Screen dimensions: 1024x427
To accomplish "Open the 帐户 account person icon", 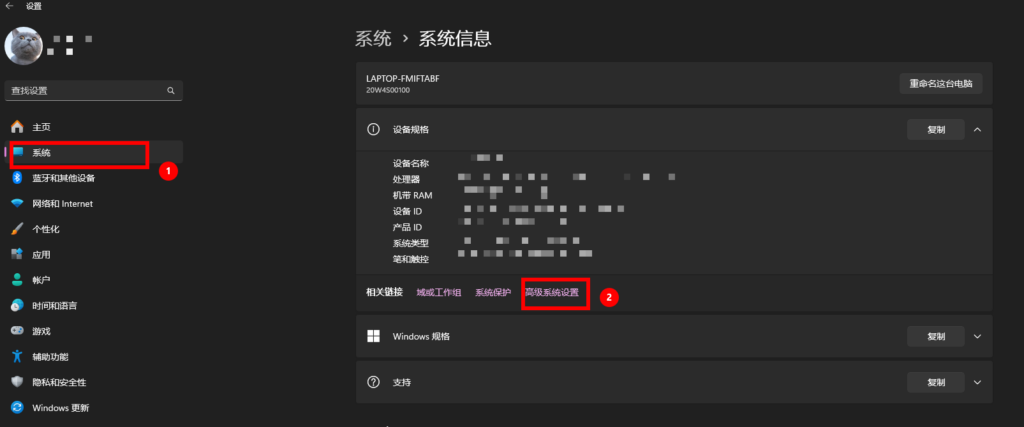I will click(17, 280).
